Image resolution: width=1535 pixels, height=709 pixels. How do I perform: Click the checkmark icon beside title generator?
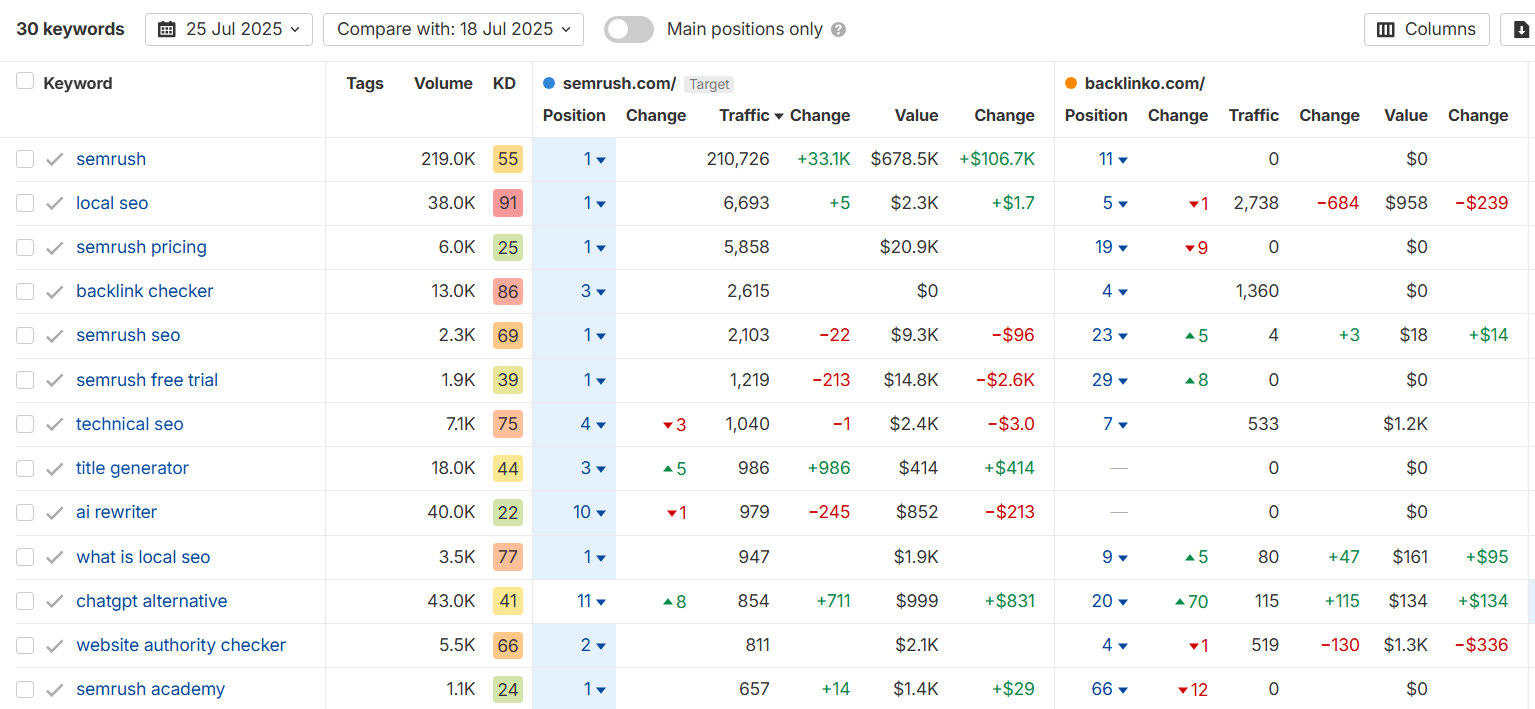coord(55,468)
